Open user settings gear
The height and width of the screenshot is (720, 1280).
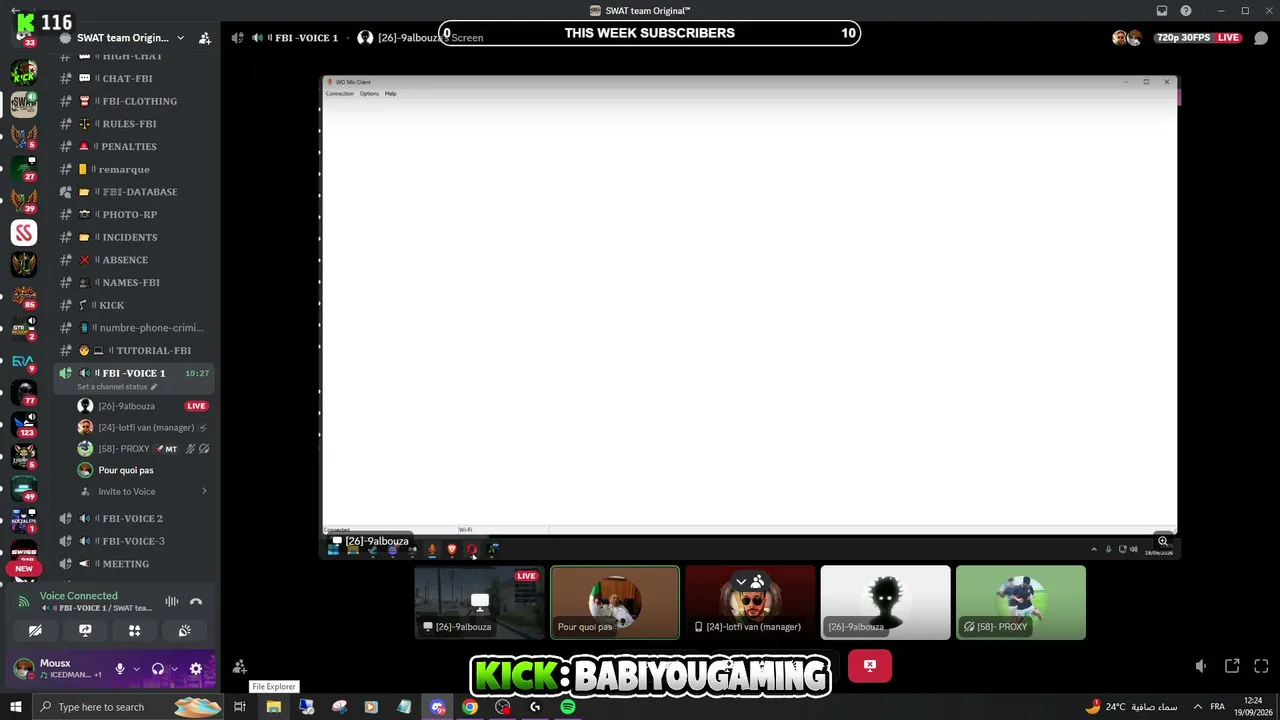196,669
